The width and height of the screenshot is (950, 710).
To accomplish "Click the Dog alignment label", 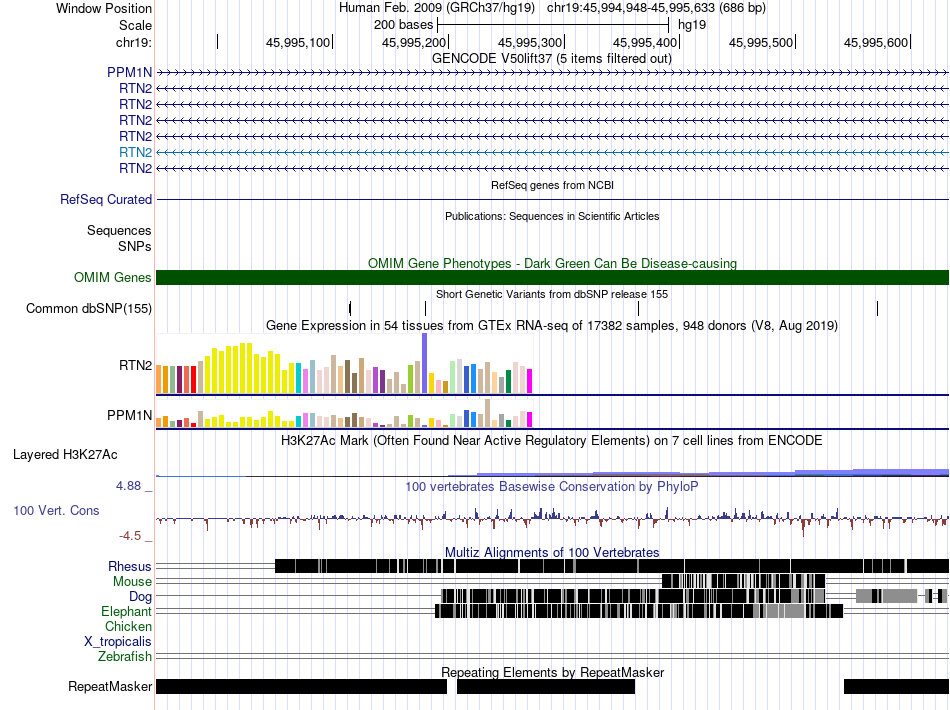I will [x=140, y=597].
